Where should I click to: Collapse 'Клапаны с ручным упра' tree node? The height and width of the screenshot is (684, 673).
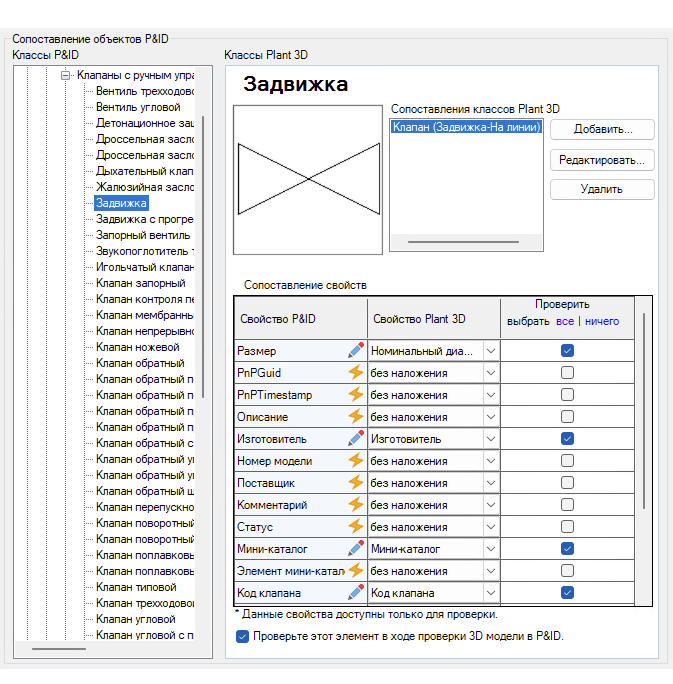pyautogui.click(x=65, y=75)
